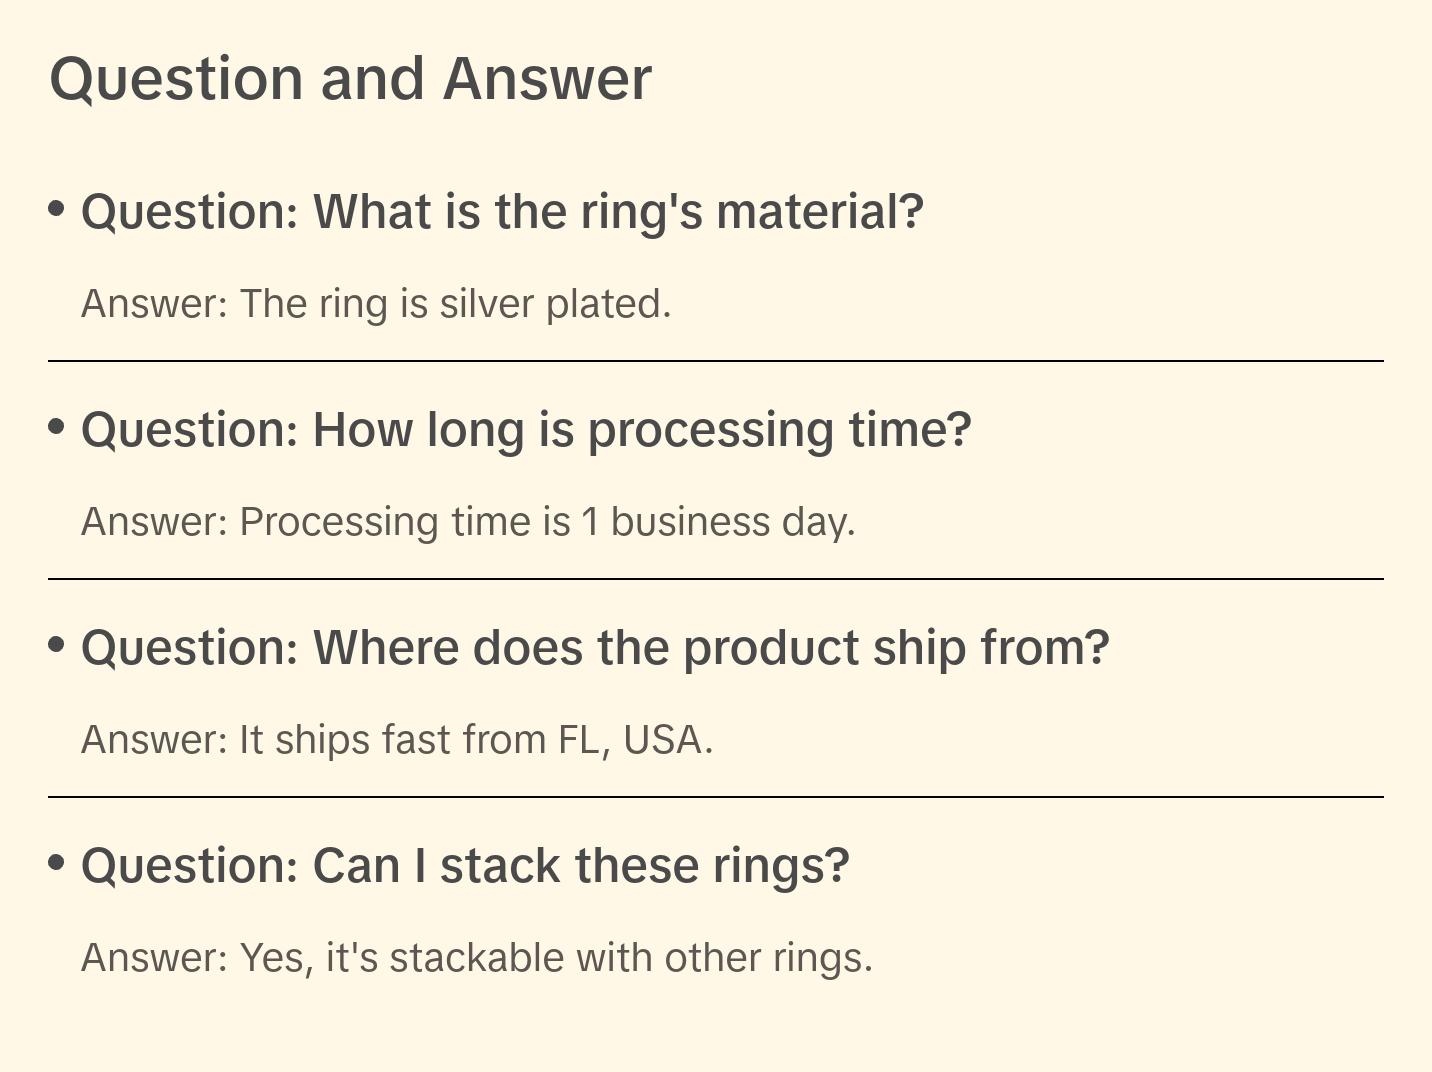1432x1072 pixels.
Task: Click 'Answer:' label before 'It ships fast'
Action: click(x=155, y=740)
